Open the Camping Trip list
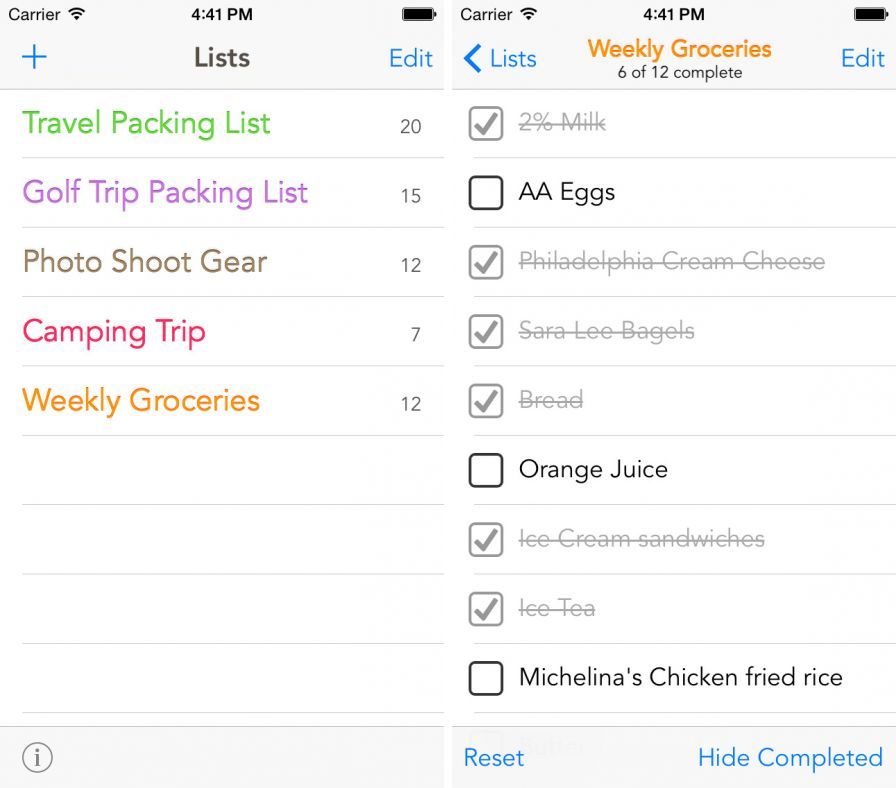The image size is (896, 788). [114, 332]
